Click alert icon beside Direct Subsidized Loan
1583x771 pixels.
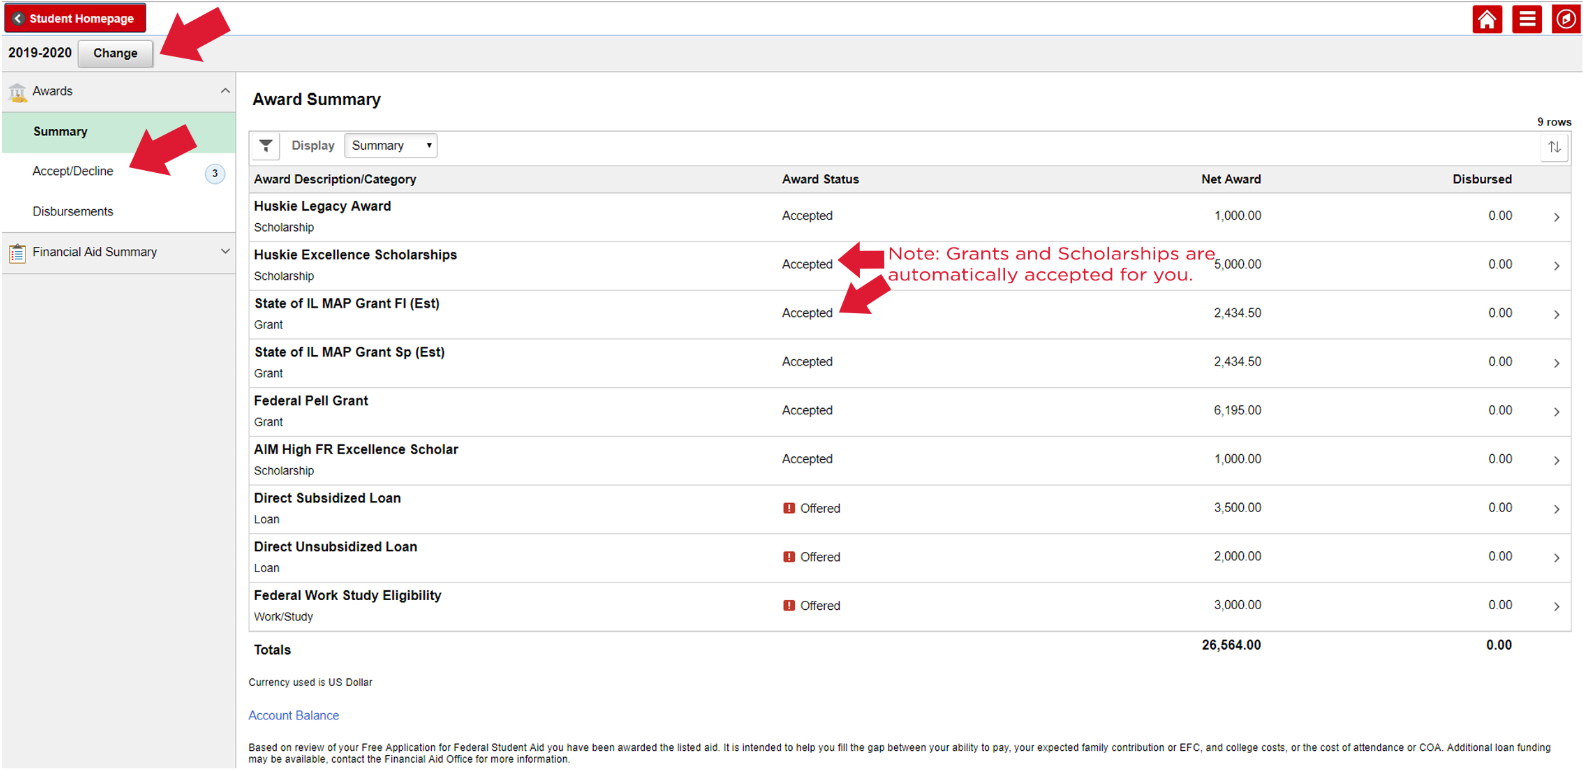789,508
